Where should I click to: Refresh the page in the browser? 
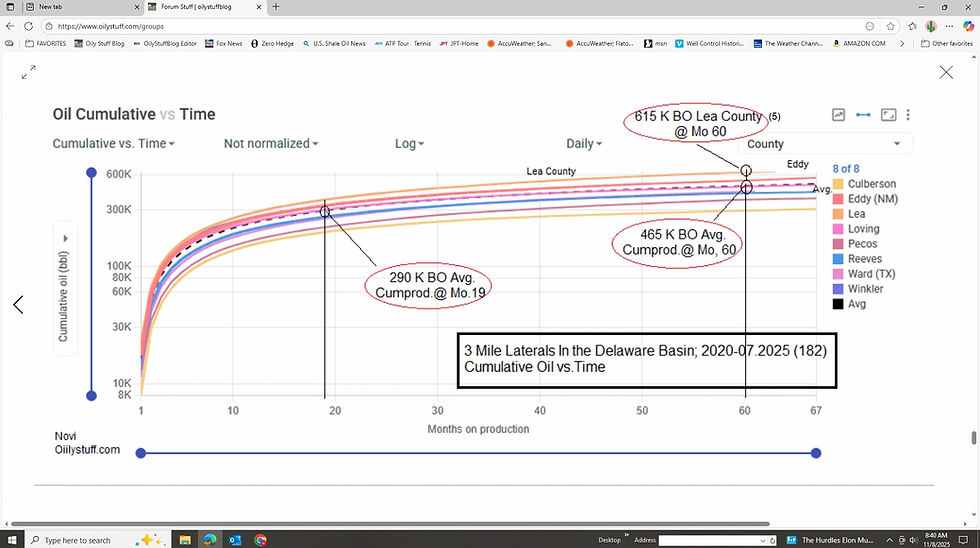pyautogui.click(x=28, y=26)
